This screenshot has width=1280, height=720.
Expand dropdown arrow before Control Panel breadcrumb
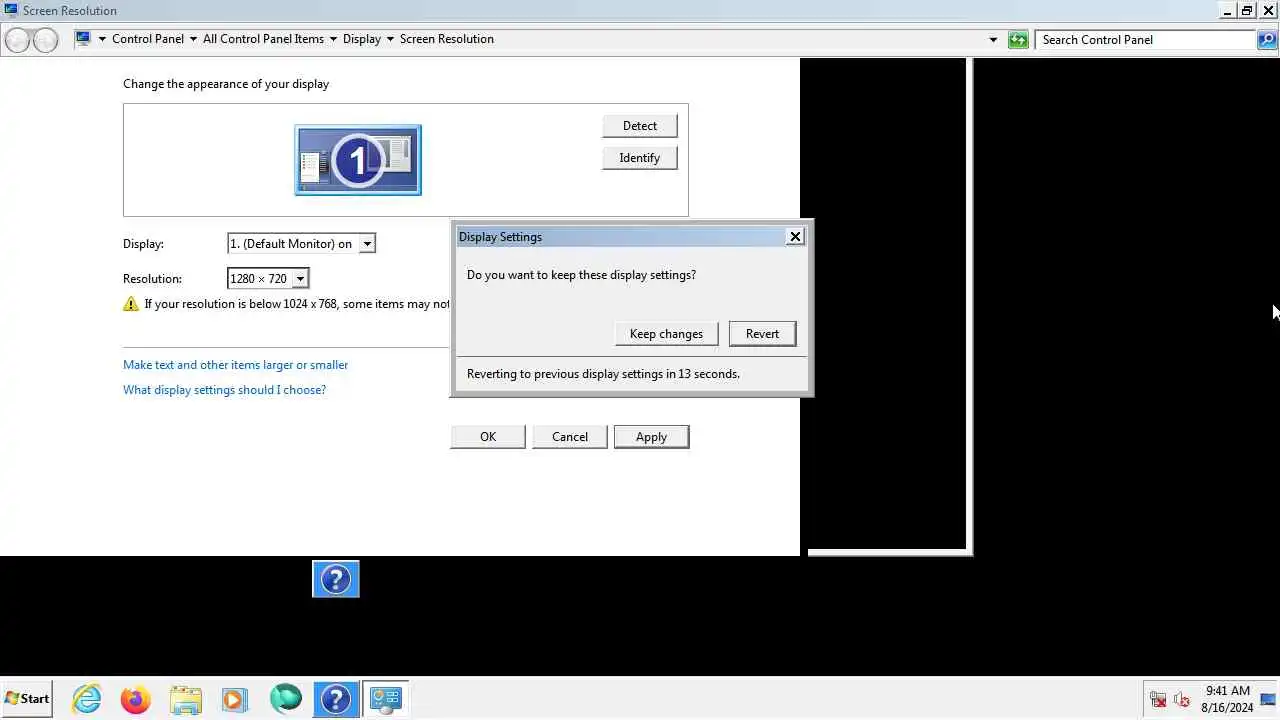pos(102,40)
